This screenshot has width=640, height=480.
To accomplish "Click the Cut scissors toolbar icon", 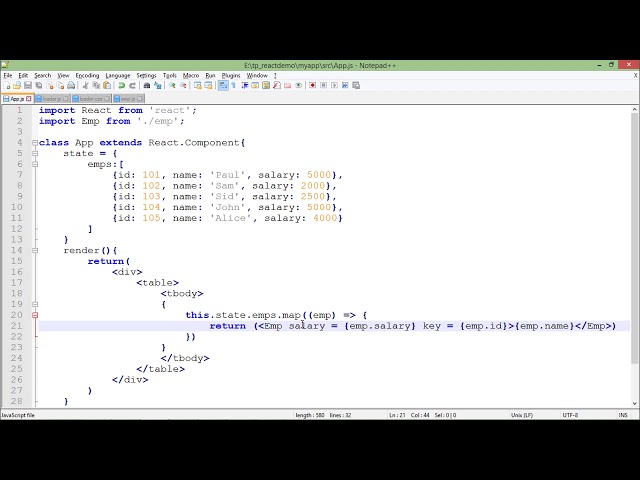I will 86,86.
